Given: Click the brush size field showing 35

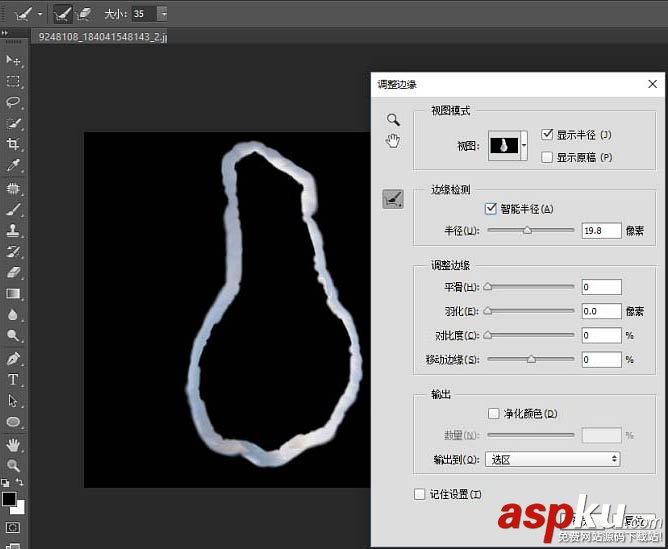Looking at the screenshot, I should pyautogui.click(x=144, y=14).
